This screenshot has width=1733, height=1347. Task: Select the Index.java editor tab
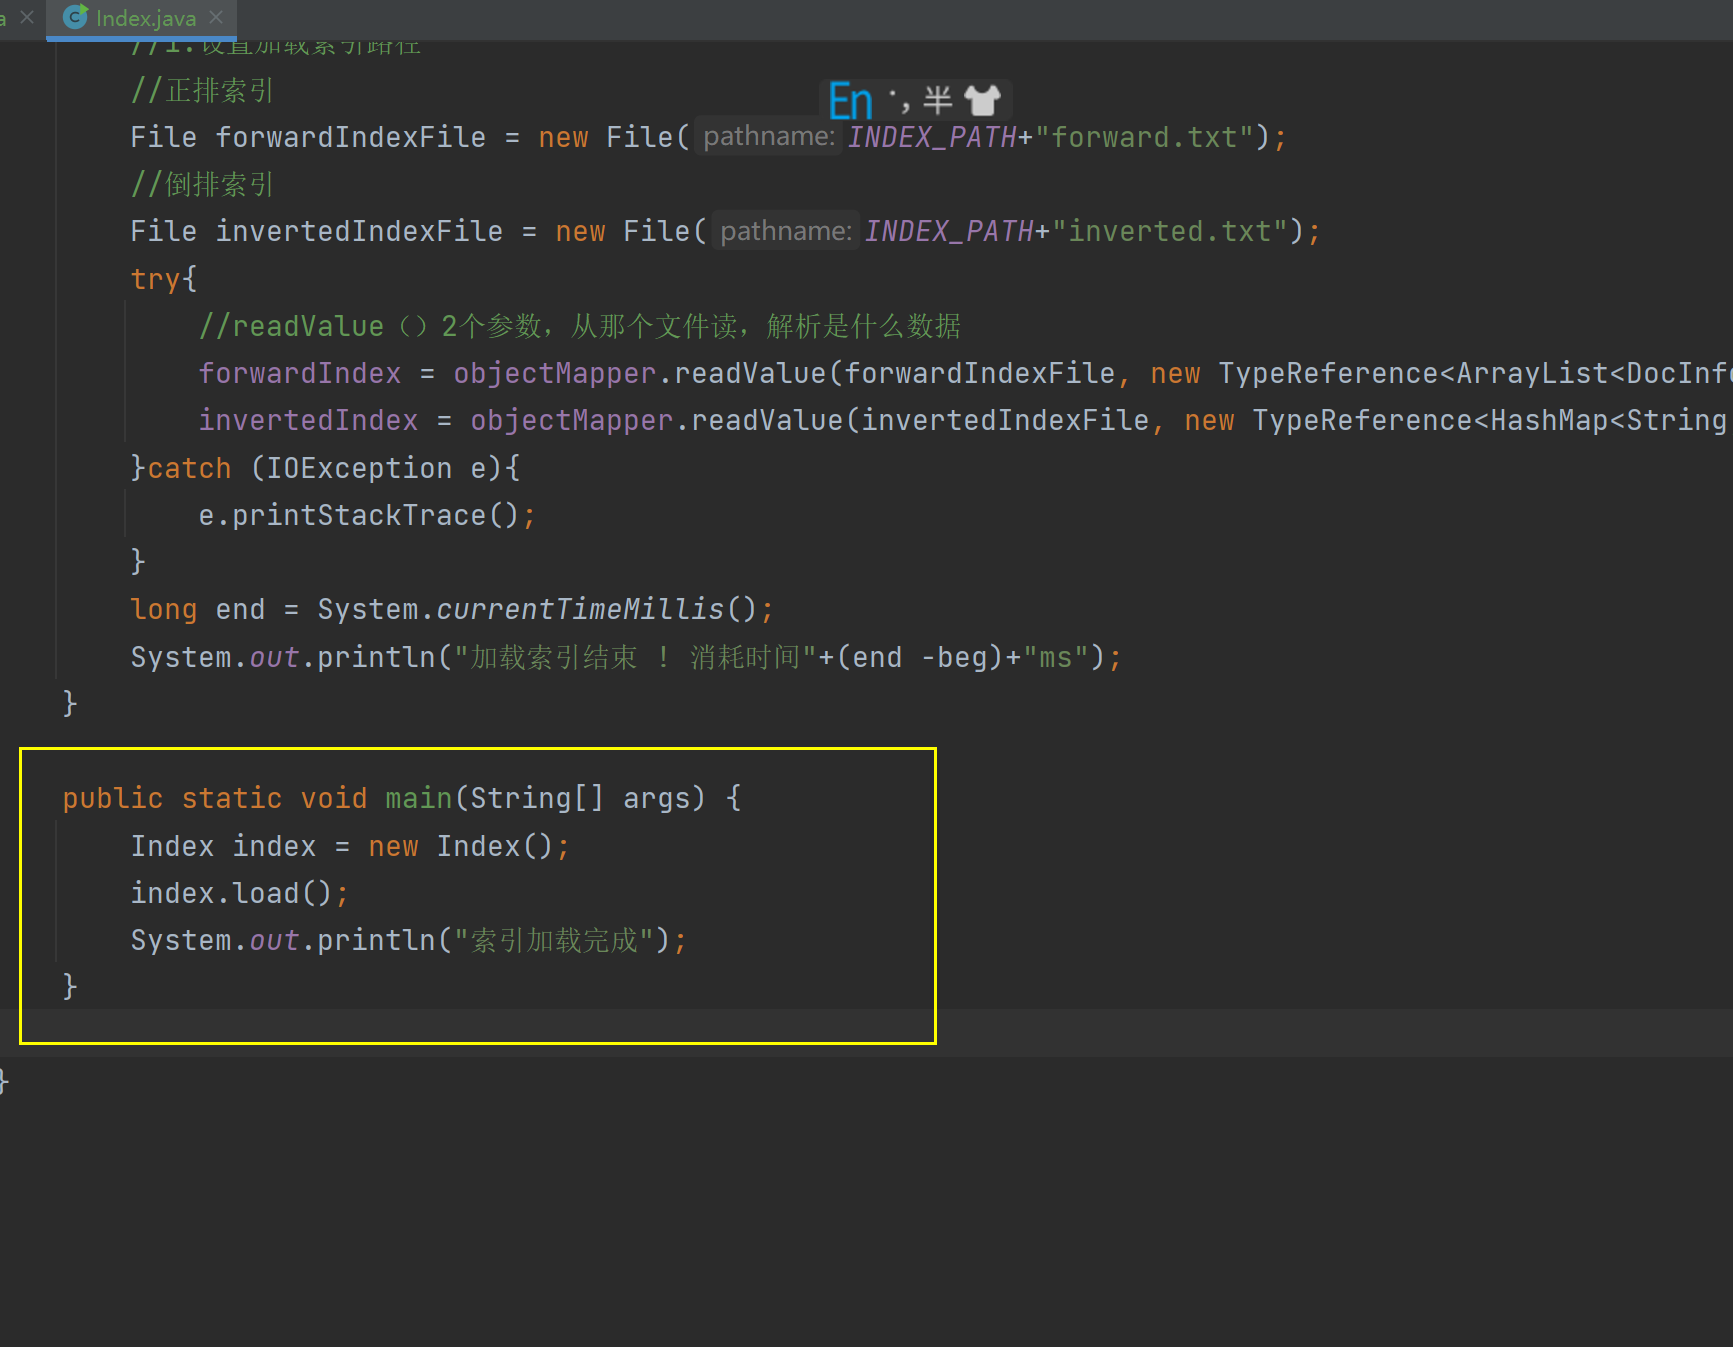[141, 18]
